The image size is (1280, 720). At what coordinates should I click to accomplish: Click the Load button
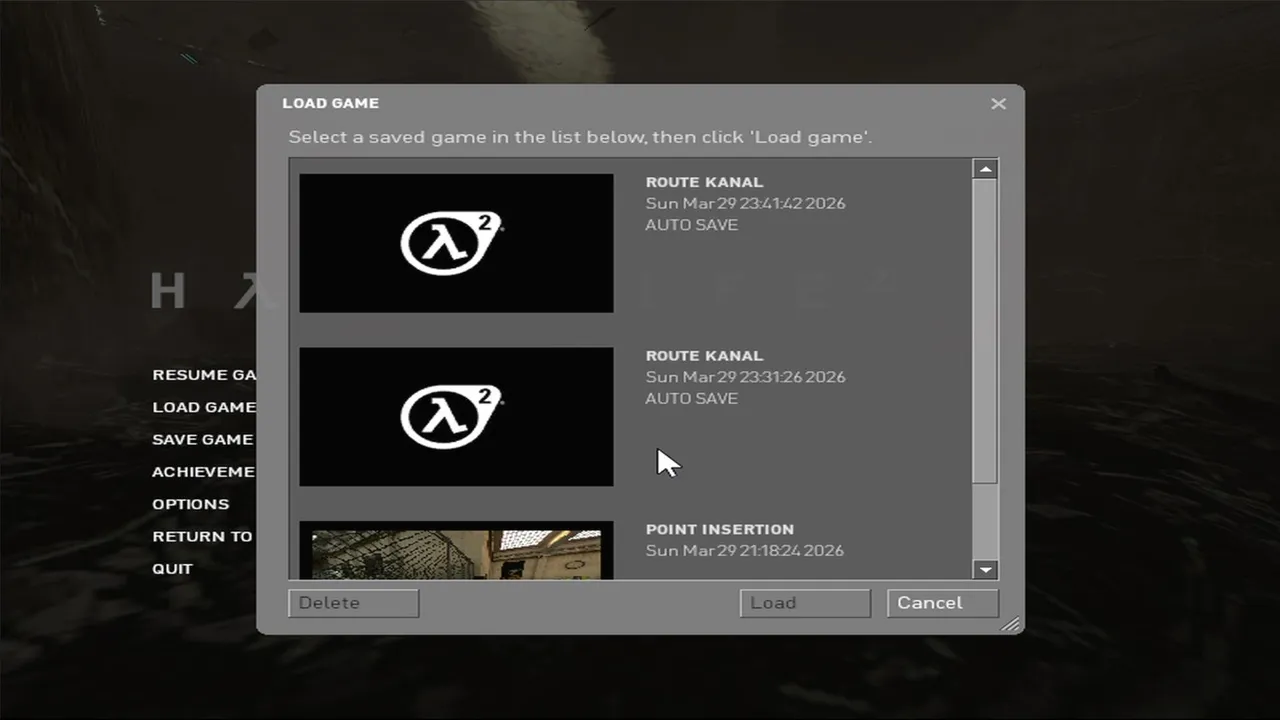(x=805, y=603)
